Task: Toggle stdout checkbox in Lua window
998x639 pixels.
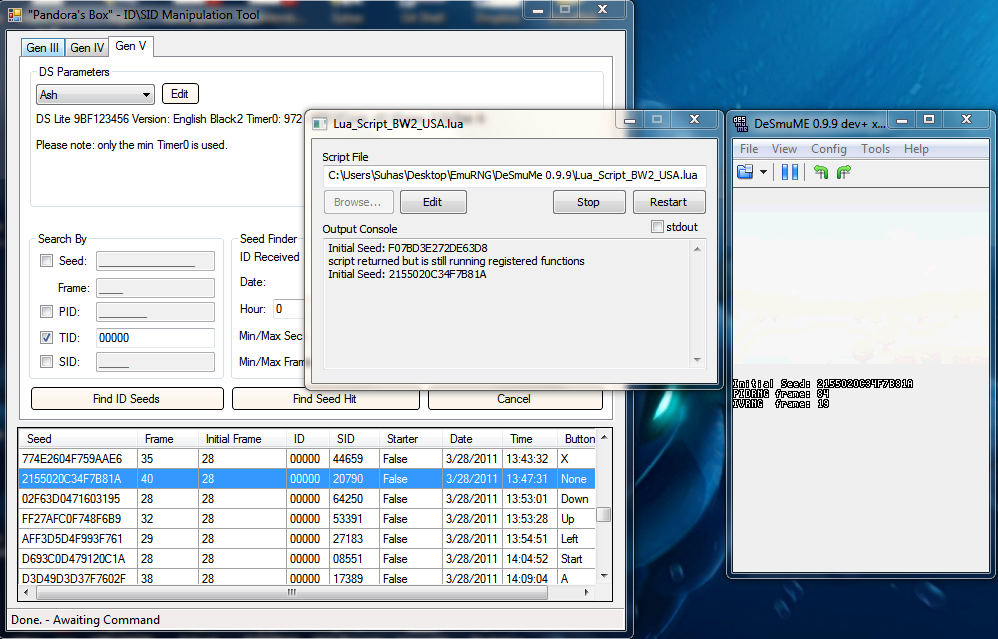Action: [657, 227]
